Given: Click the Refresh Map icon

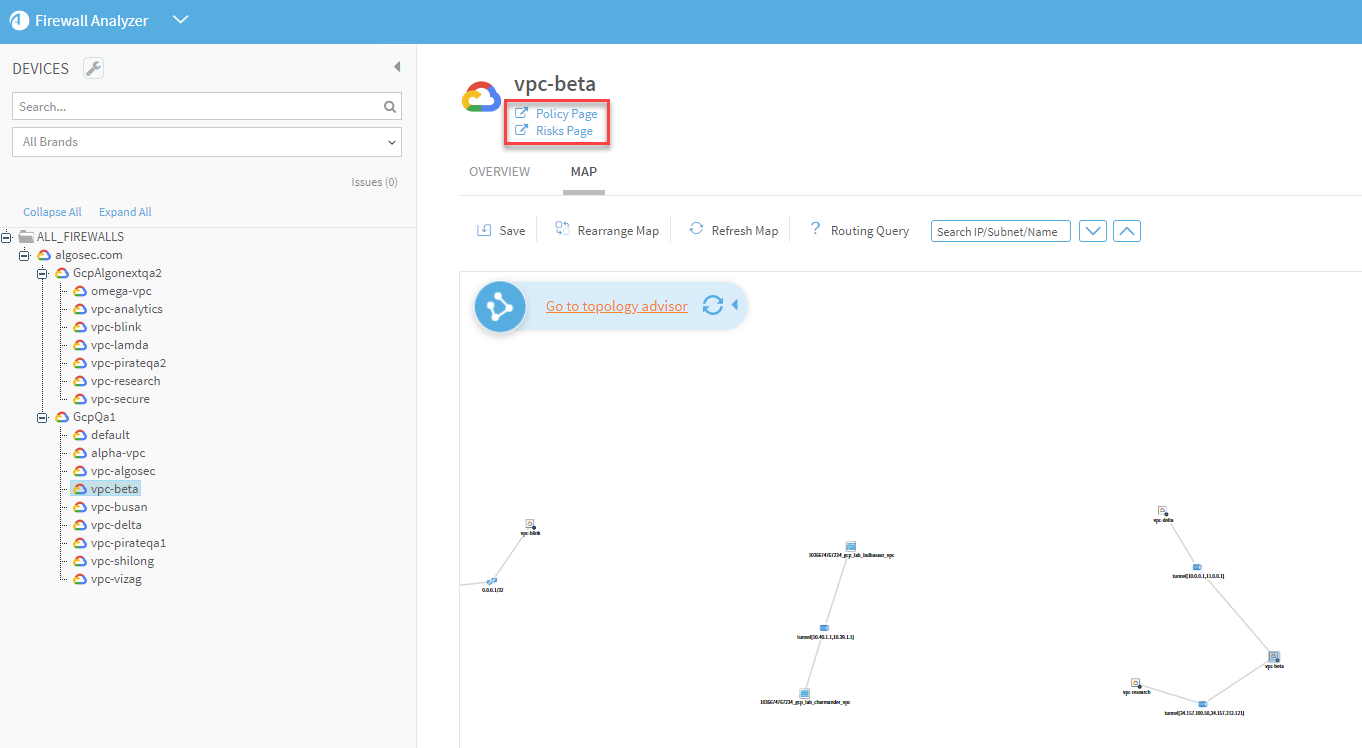Looking at the screenshot, I should [x=696, y=229].
